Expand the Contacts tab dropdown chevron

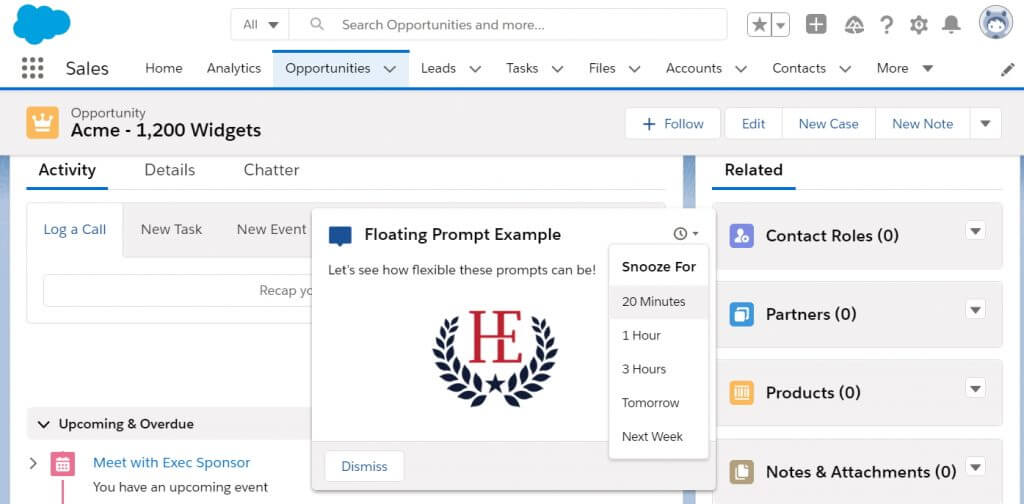(845, 69)
